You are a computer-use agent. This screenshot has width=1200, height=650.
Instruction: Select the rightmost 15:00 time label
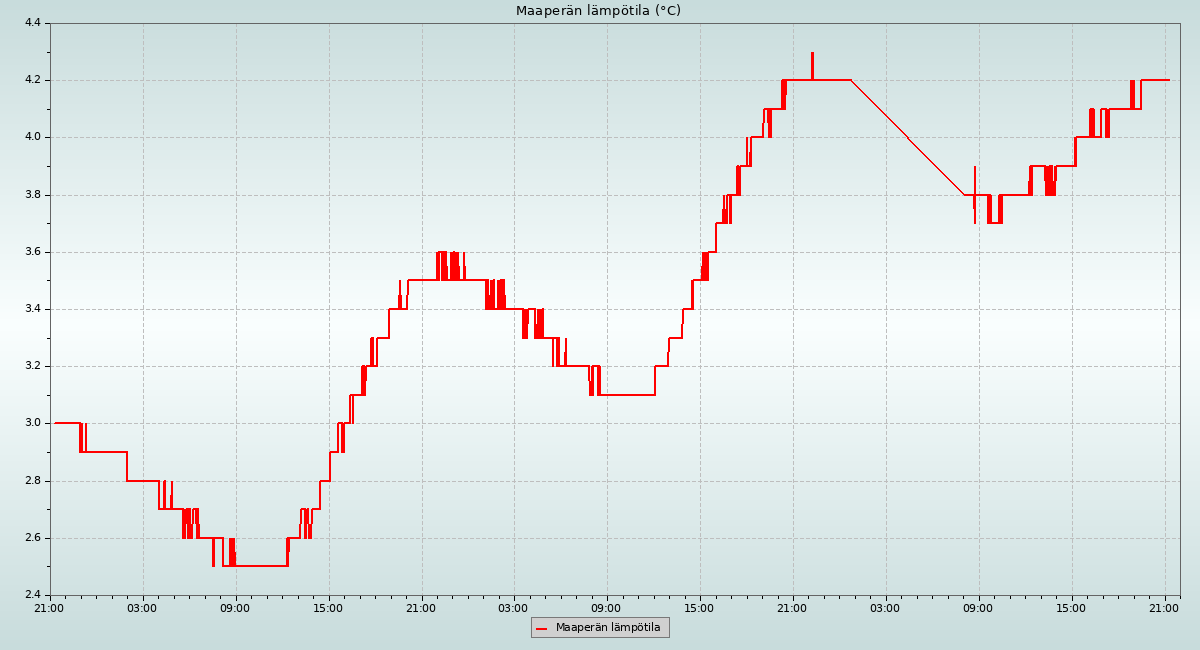pos(1071,607)
